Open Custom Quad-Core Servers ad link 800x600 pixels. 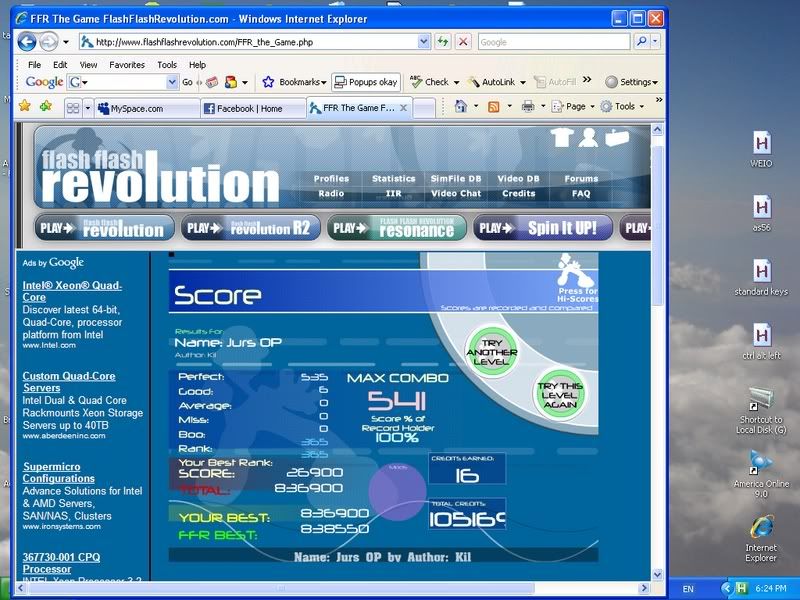pos(69,382)
